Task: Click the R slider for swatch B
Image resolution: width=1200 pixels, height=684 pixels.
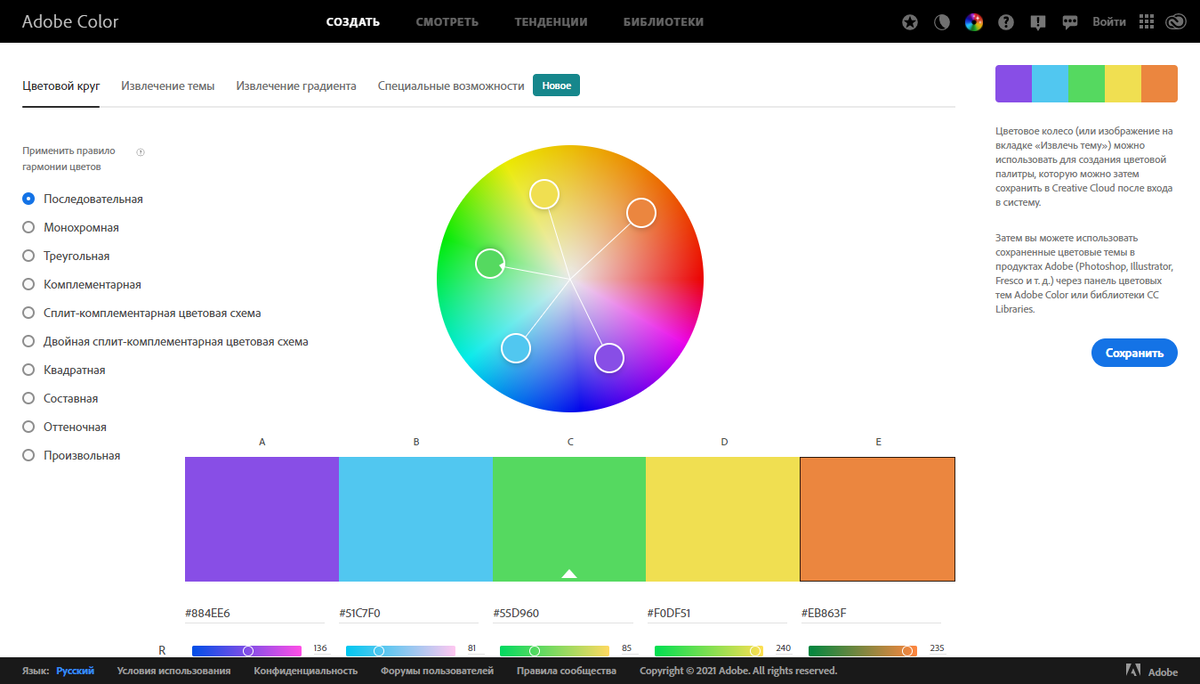Action: (401, 651)
